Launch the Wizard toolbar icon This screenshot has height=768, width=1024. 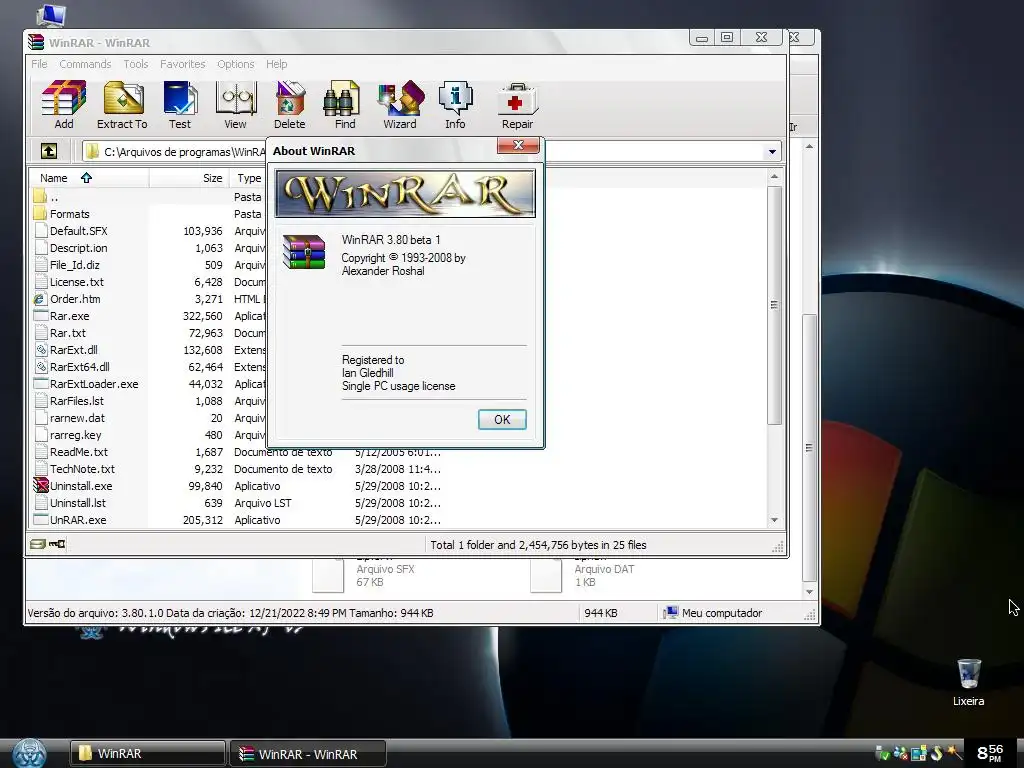[x=400, y=104]
